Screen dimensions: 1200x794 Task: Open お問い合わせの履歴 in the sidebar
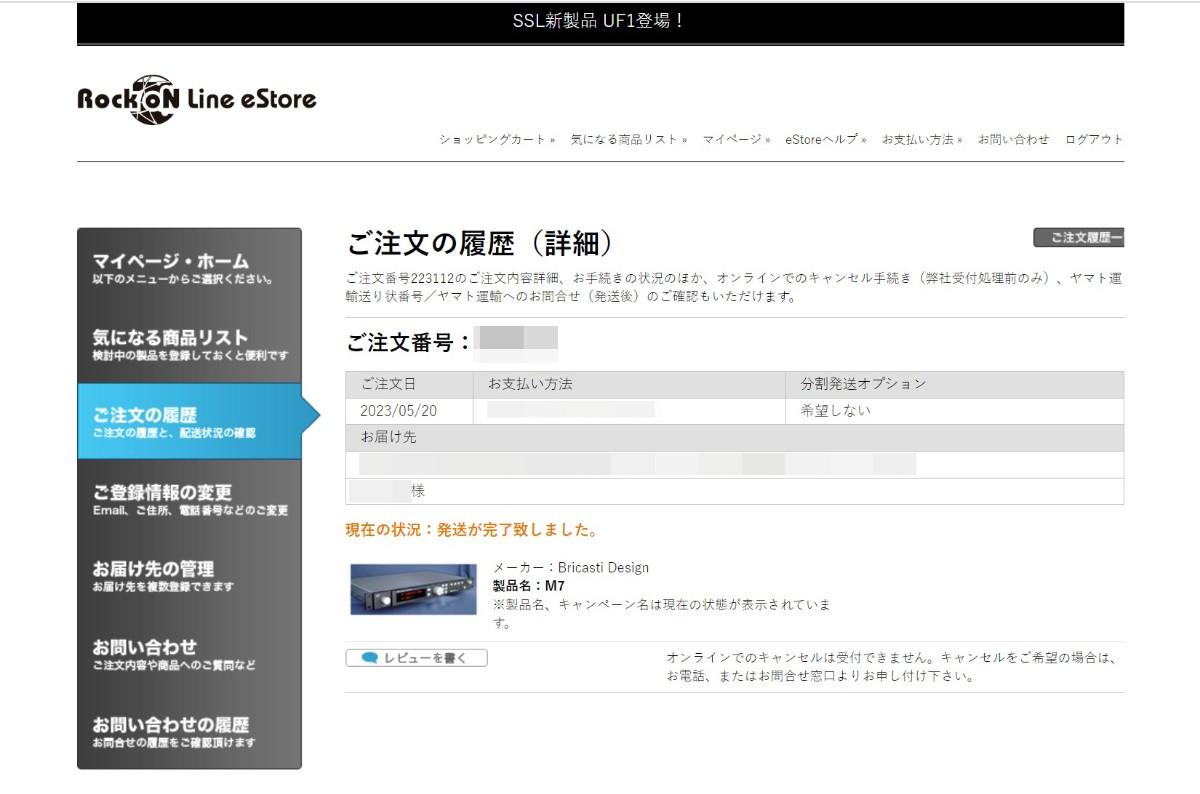pyautogui.click(x=189, y=730)
